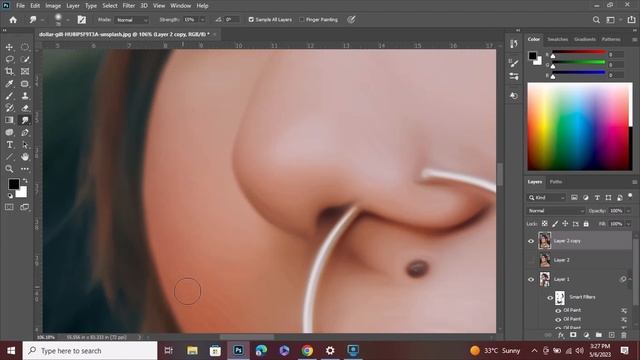Screen dimensions: 640x360
Task: Change screen mode from toolbox
Action: pyautogui.click(x=25, y=207)
